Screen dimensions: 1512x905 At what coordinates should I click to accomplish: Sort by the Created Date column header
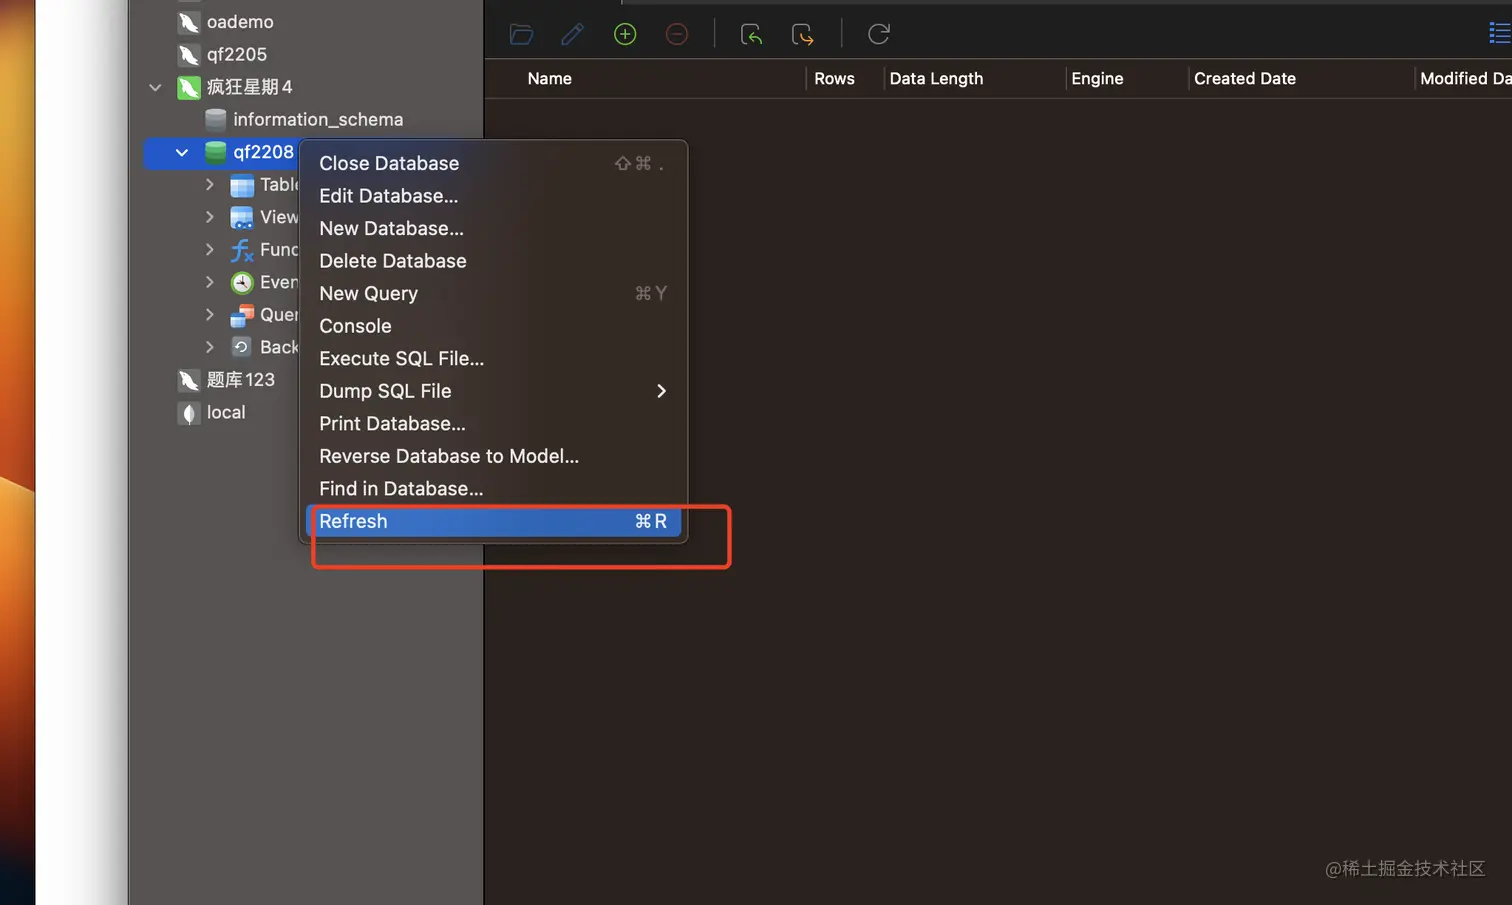[x=1244, y=79]
